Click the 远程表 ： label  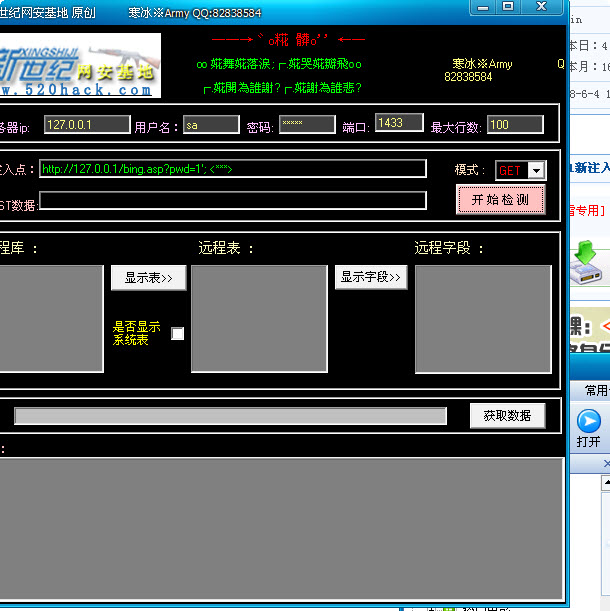pos(226,248)
